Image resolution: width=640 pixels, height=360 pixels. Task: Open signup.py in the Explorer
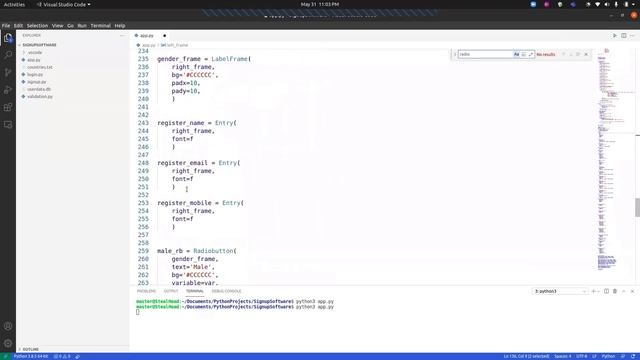pyautogui.click(x=36, y=82)
